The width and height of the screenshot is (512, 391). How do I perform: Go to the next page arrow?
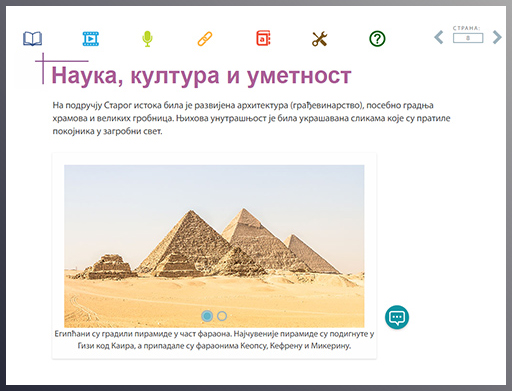click(497, 37)
